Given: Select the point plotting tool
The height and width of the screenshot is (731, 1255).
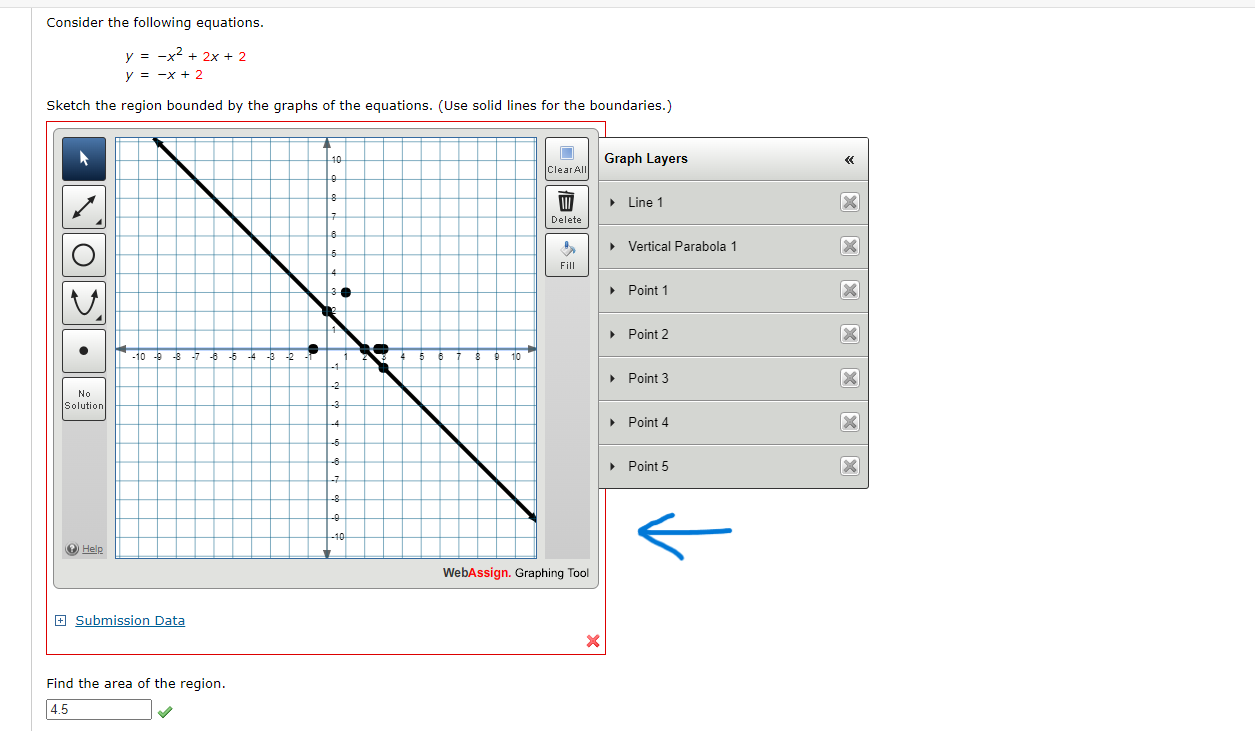Looking at the screenshot, I should 83,350.
